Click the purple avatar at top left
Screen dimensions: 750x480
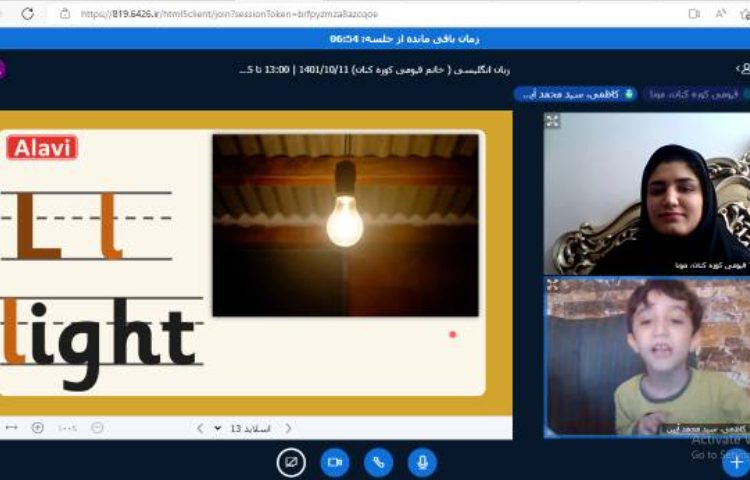point(2,69)
